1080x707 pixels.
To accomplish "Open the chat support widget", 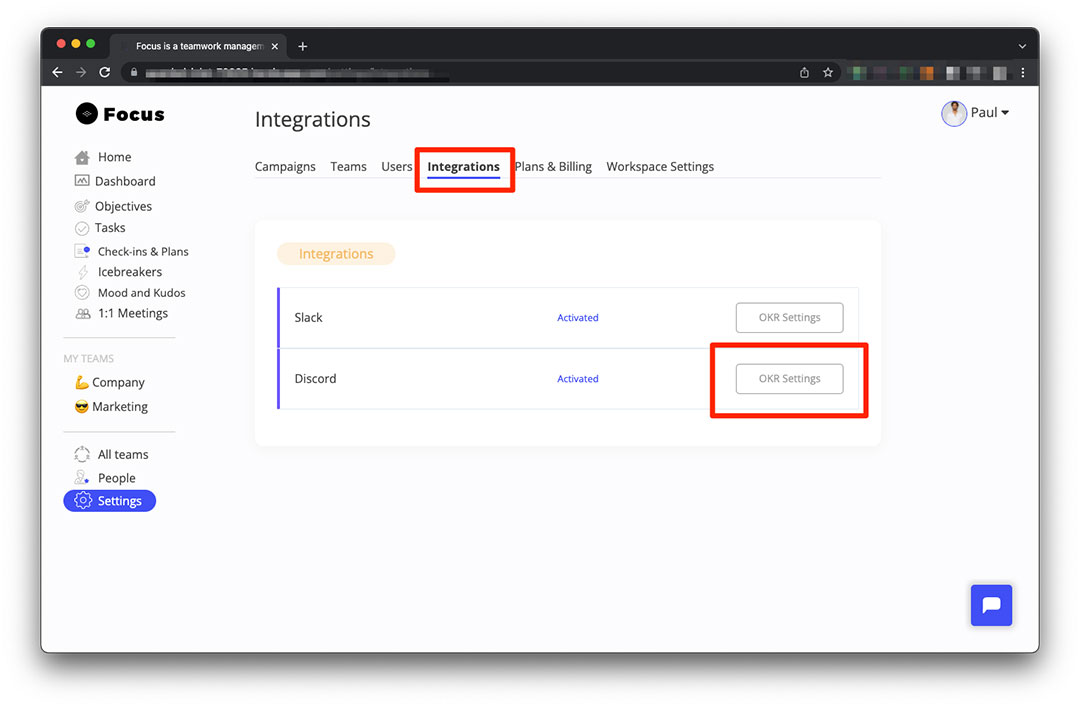I will click(x=991, y=605).
